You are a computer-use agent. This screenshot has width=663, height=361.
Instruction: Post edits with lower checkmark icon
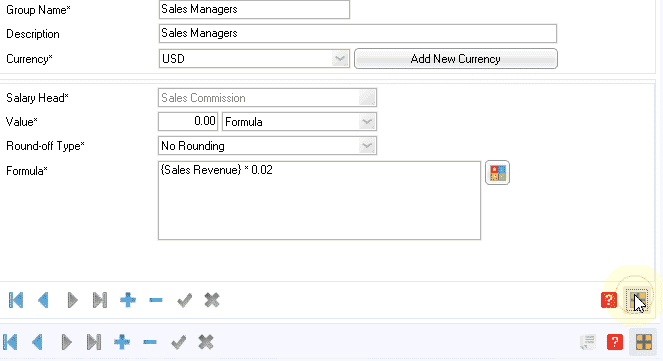(x=178, y=342)
